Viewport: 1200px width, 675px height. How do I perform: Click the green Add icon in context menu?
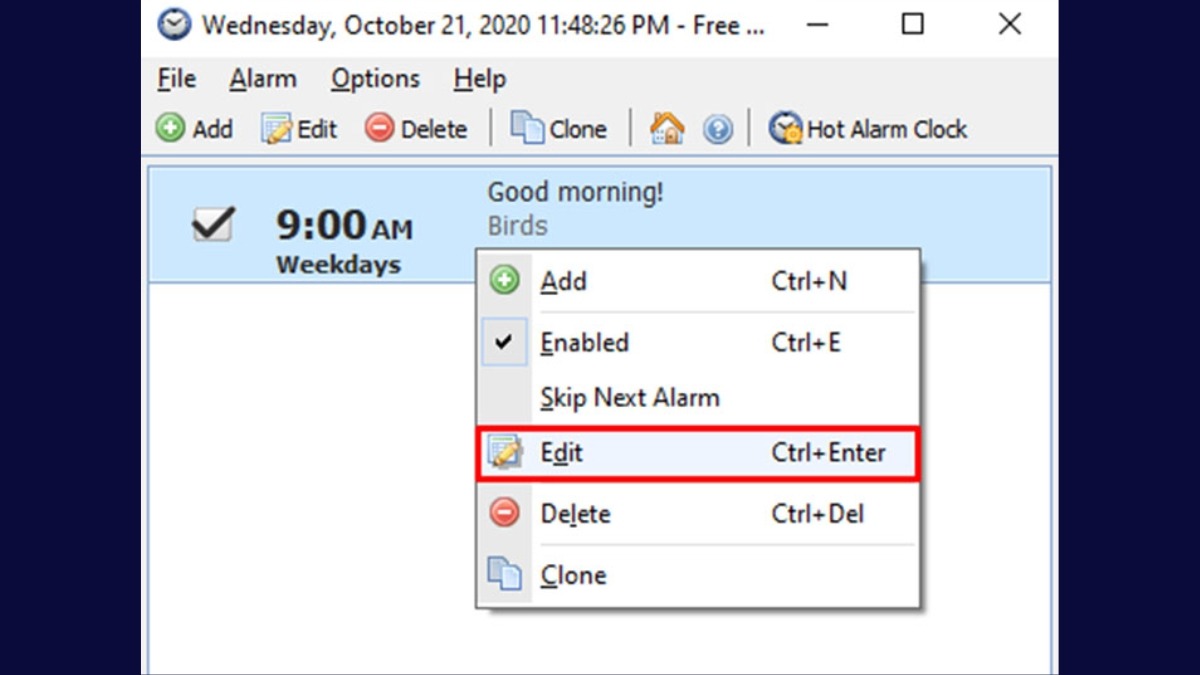tap(504, 281)
